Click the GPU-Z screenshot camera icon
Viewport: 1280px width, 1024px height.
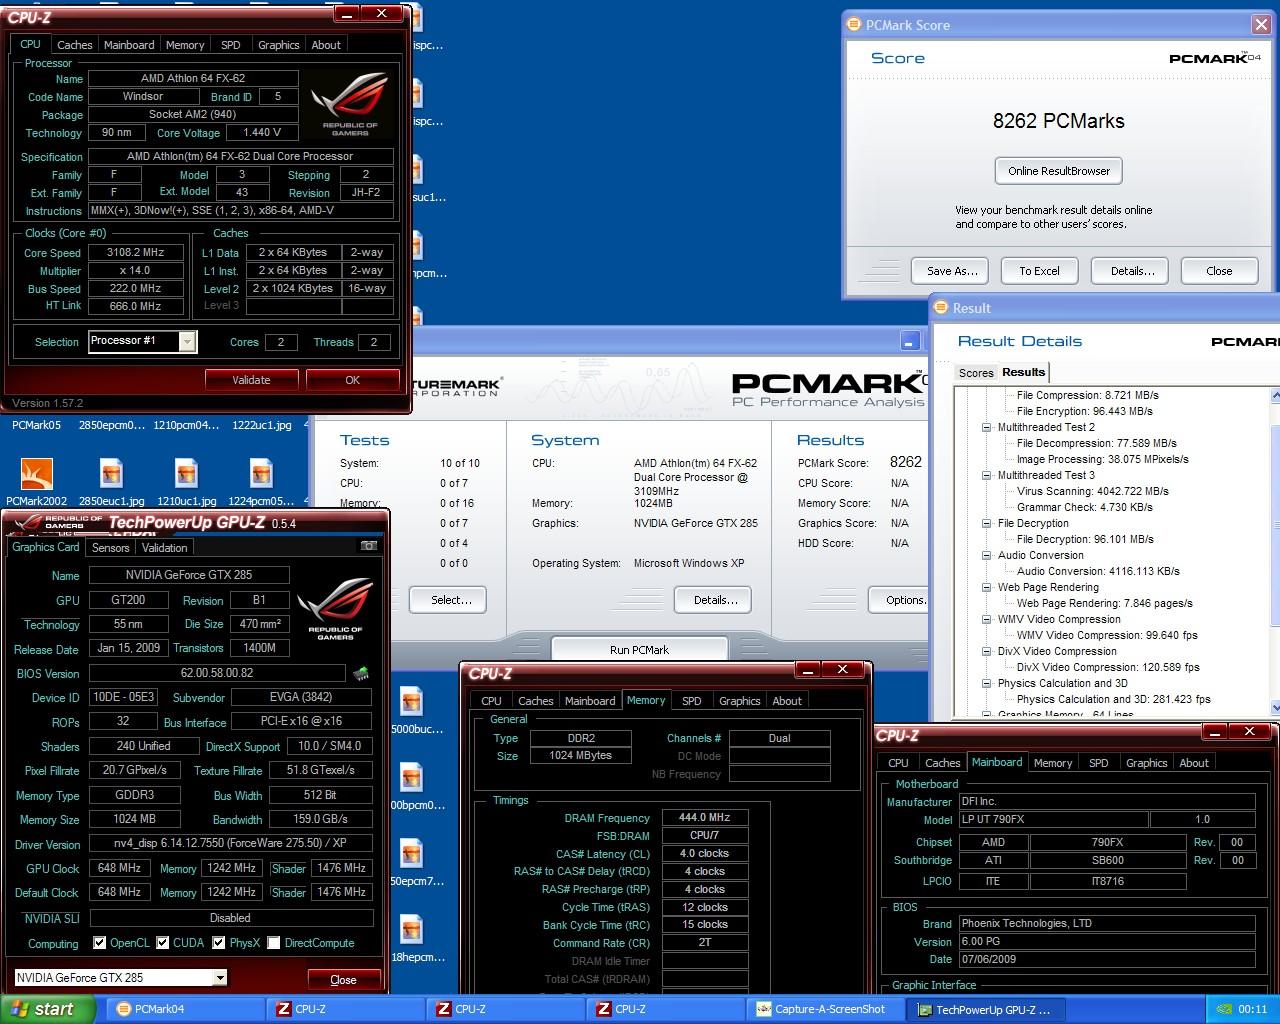[369, 546]
